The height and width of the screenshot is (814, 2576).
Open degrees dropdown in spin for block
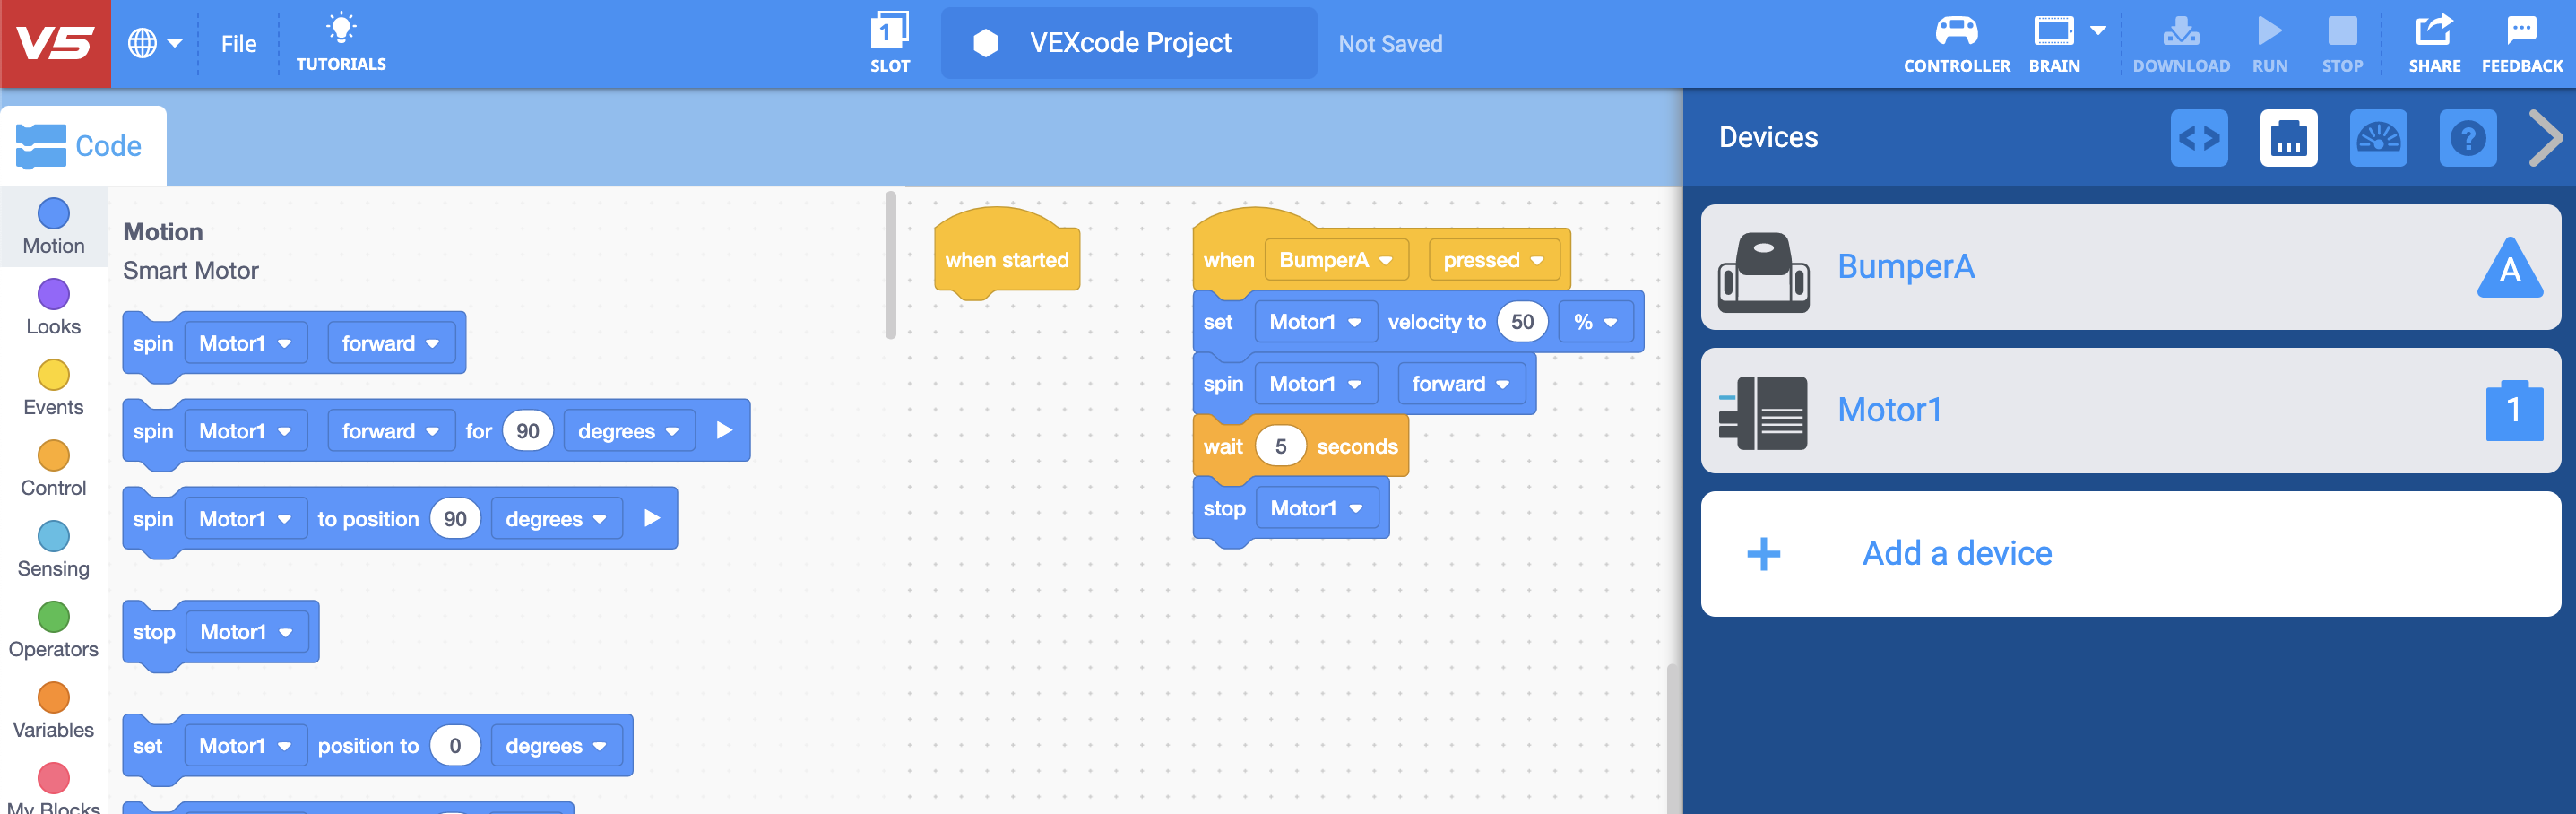[x=629, y=431]
